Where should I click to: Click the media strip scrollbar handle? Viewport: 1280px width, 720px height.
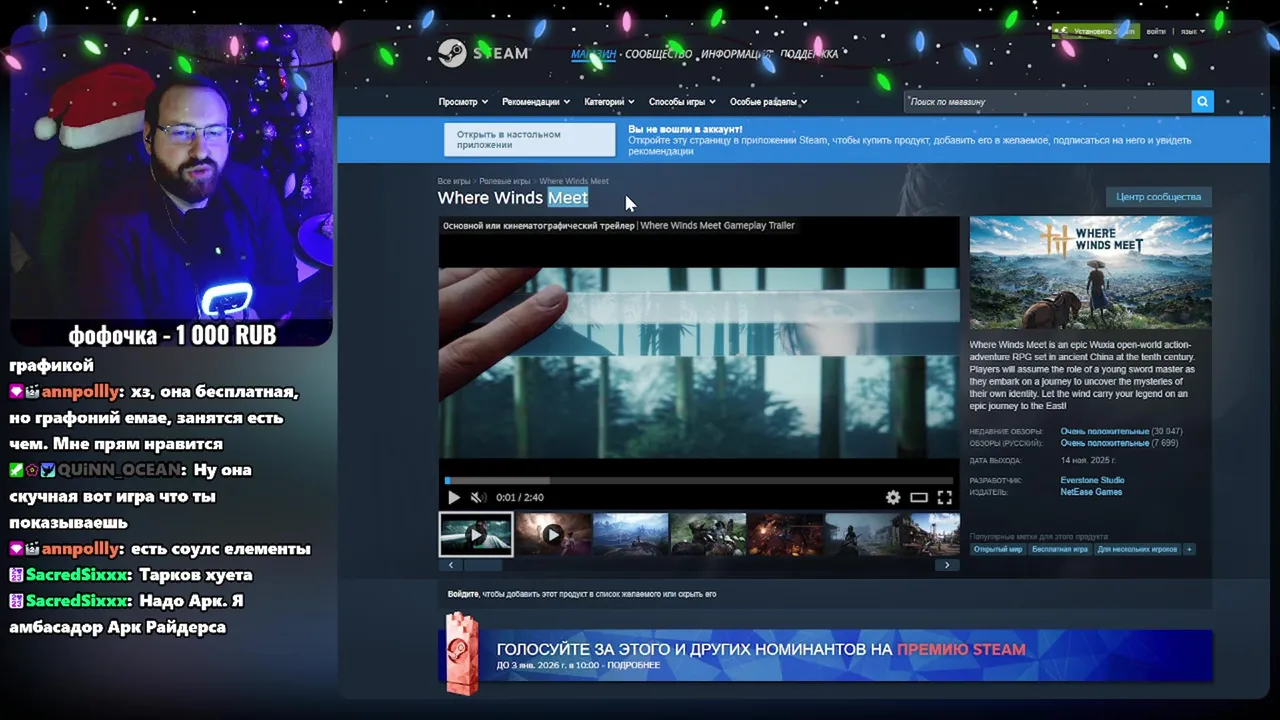pyautogui.click(x=483, y=565)
